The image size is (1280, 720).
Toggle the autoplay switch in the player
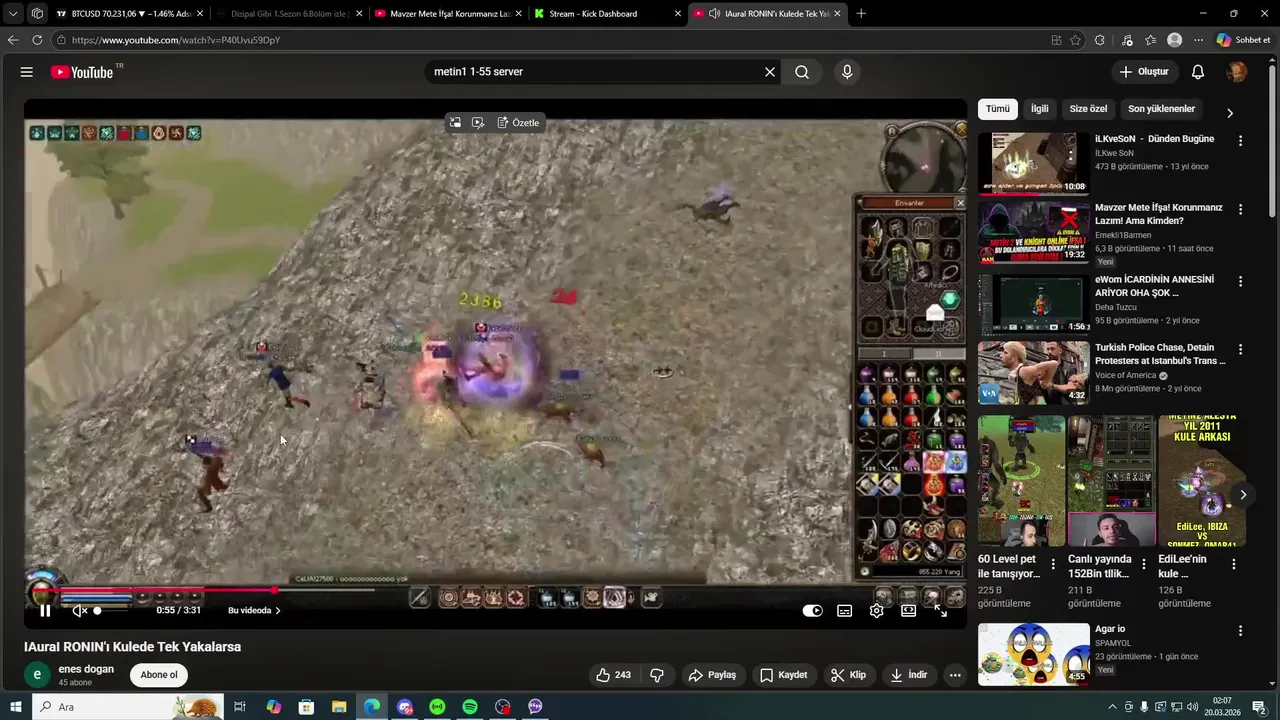click(813, 610)
